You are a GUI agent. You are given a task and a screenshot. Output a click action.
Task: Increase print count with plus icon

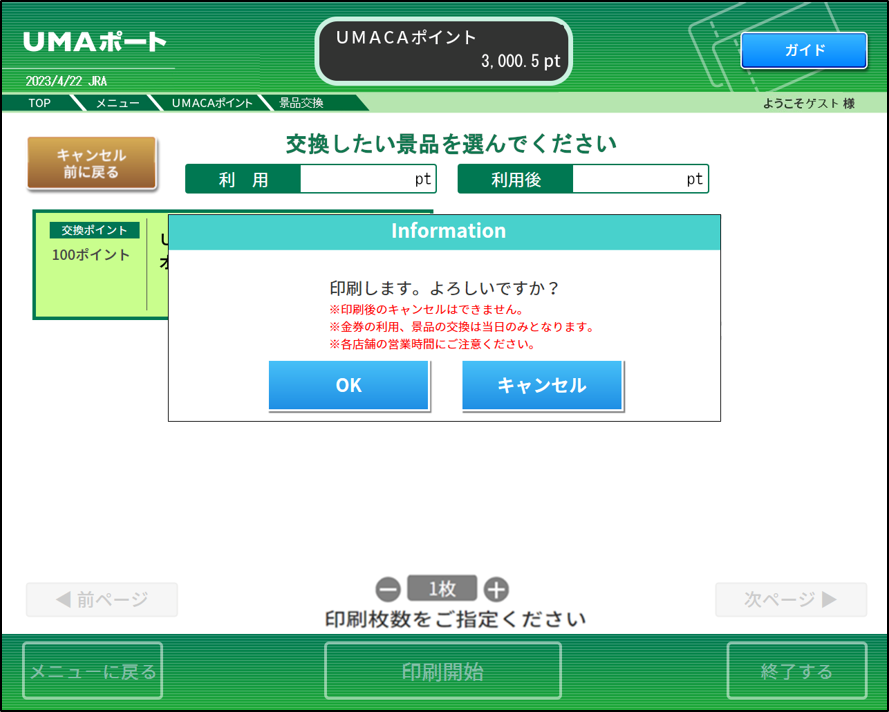(496, 589)
